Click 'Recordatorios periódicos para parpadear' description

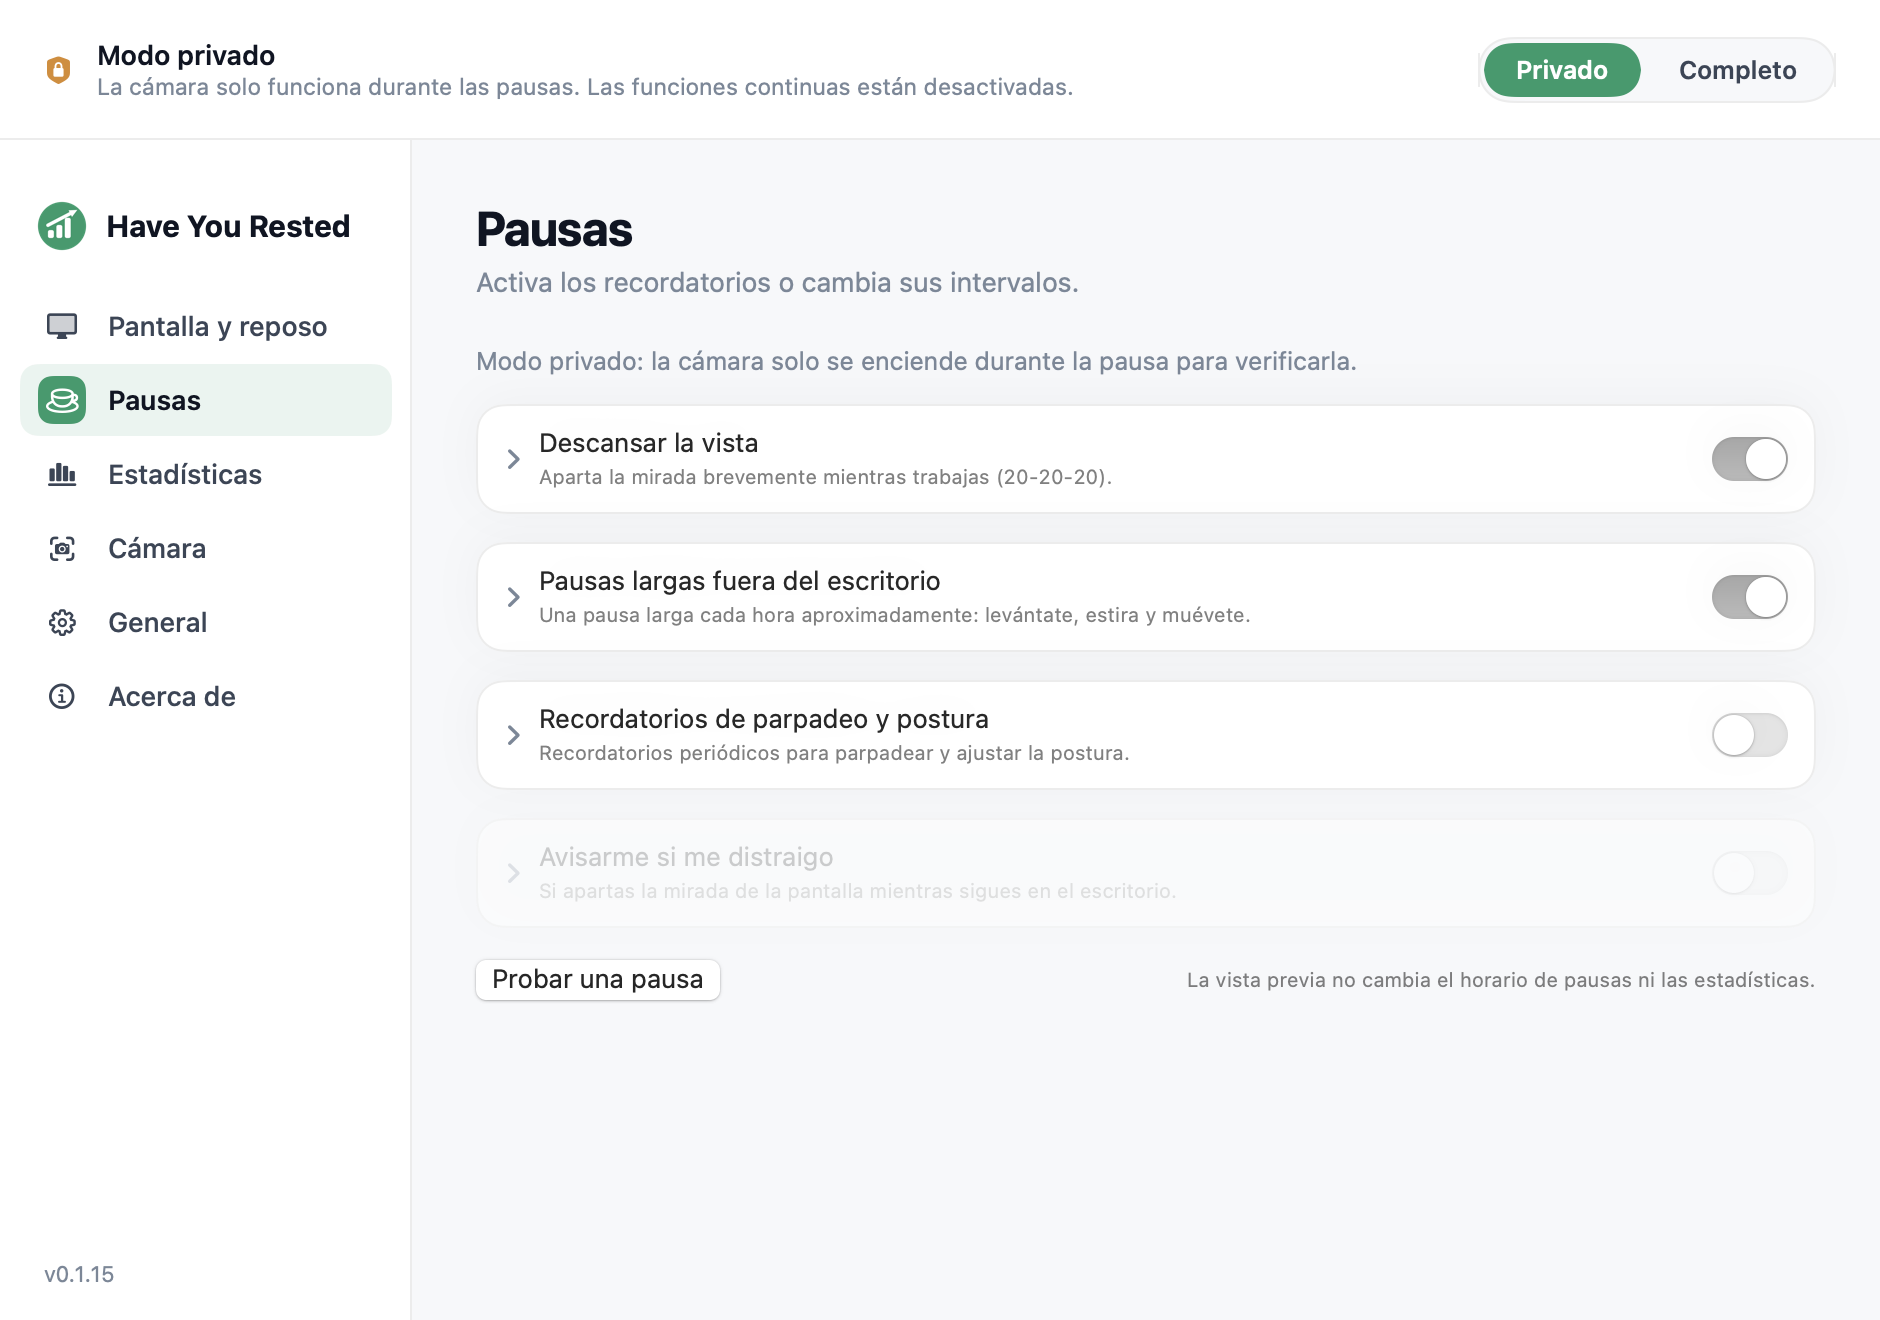pyautogui.click(x=834, y=753)
